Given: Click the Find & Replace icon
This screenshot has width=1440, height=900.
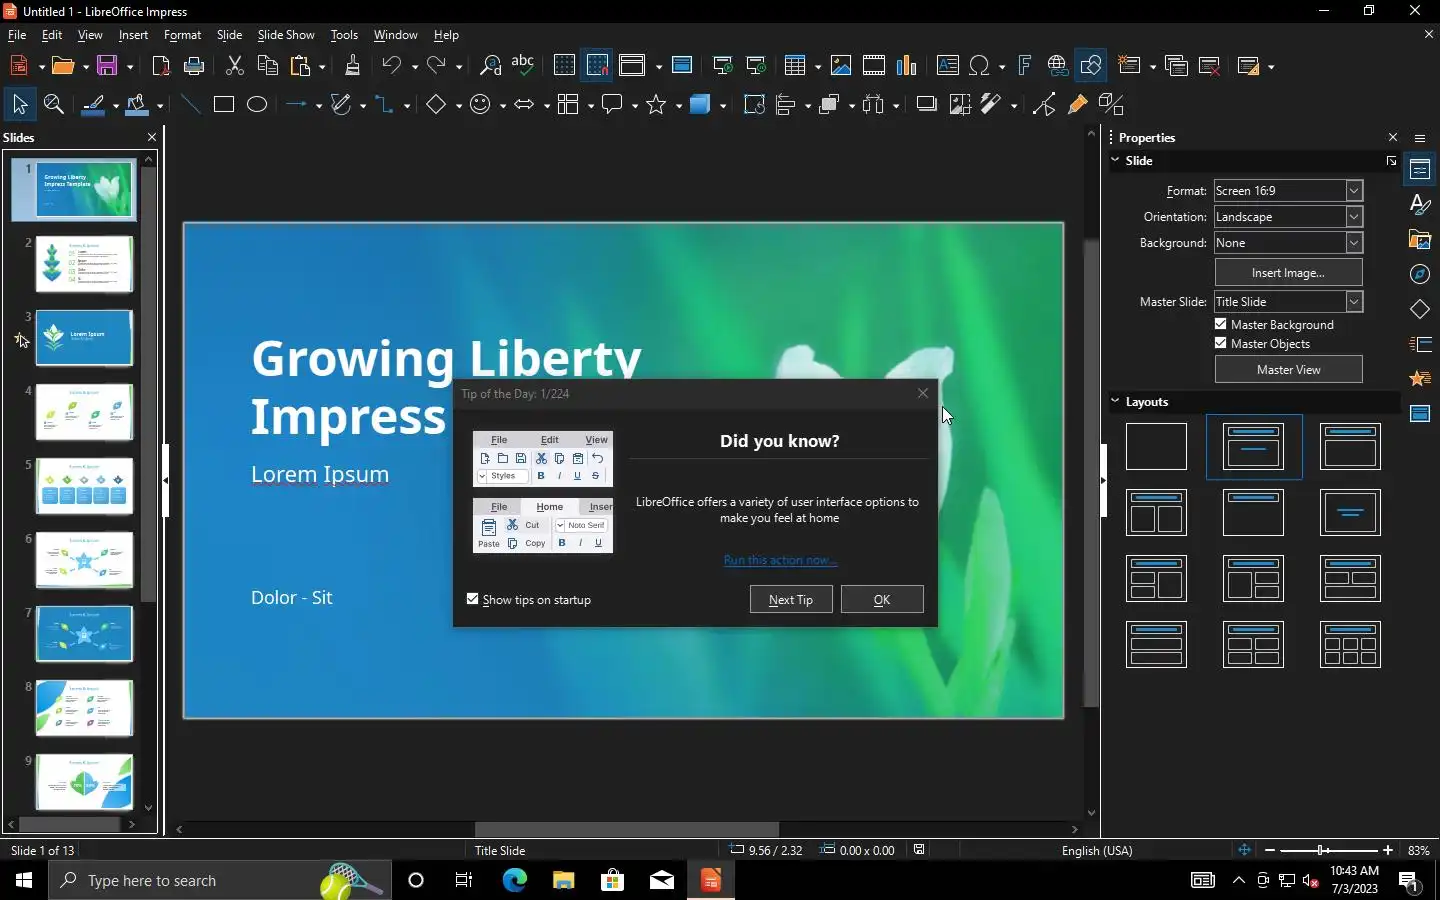Looking at the screenshot, I should tap(490, 66).
